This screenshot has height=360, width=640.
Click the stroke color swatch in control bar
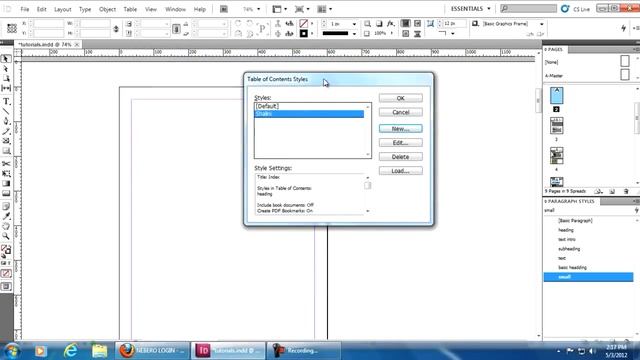[x=303, y=33]
